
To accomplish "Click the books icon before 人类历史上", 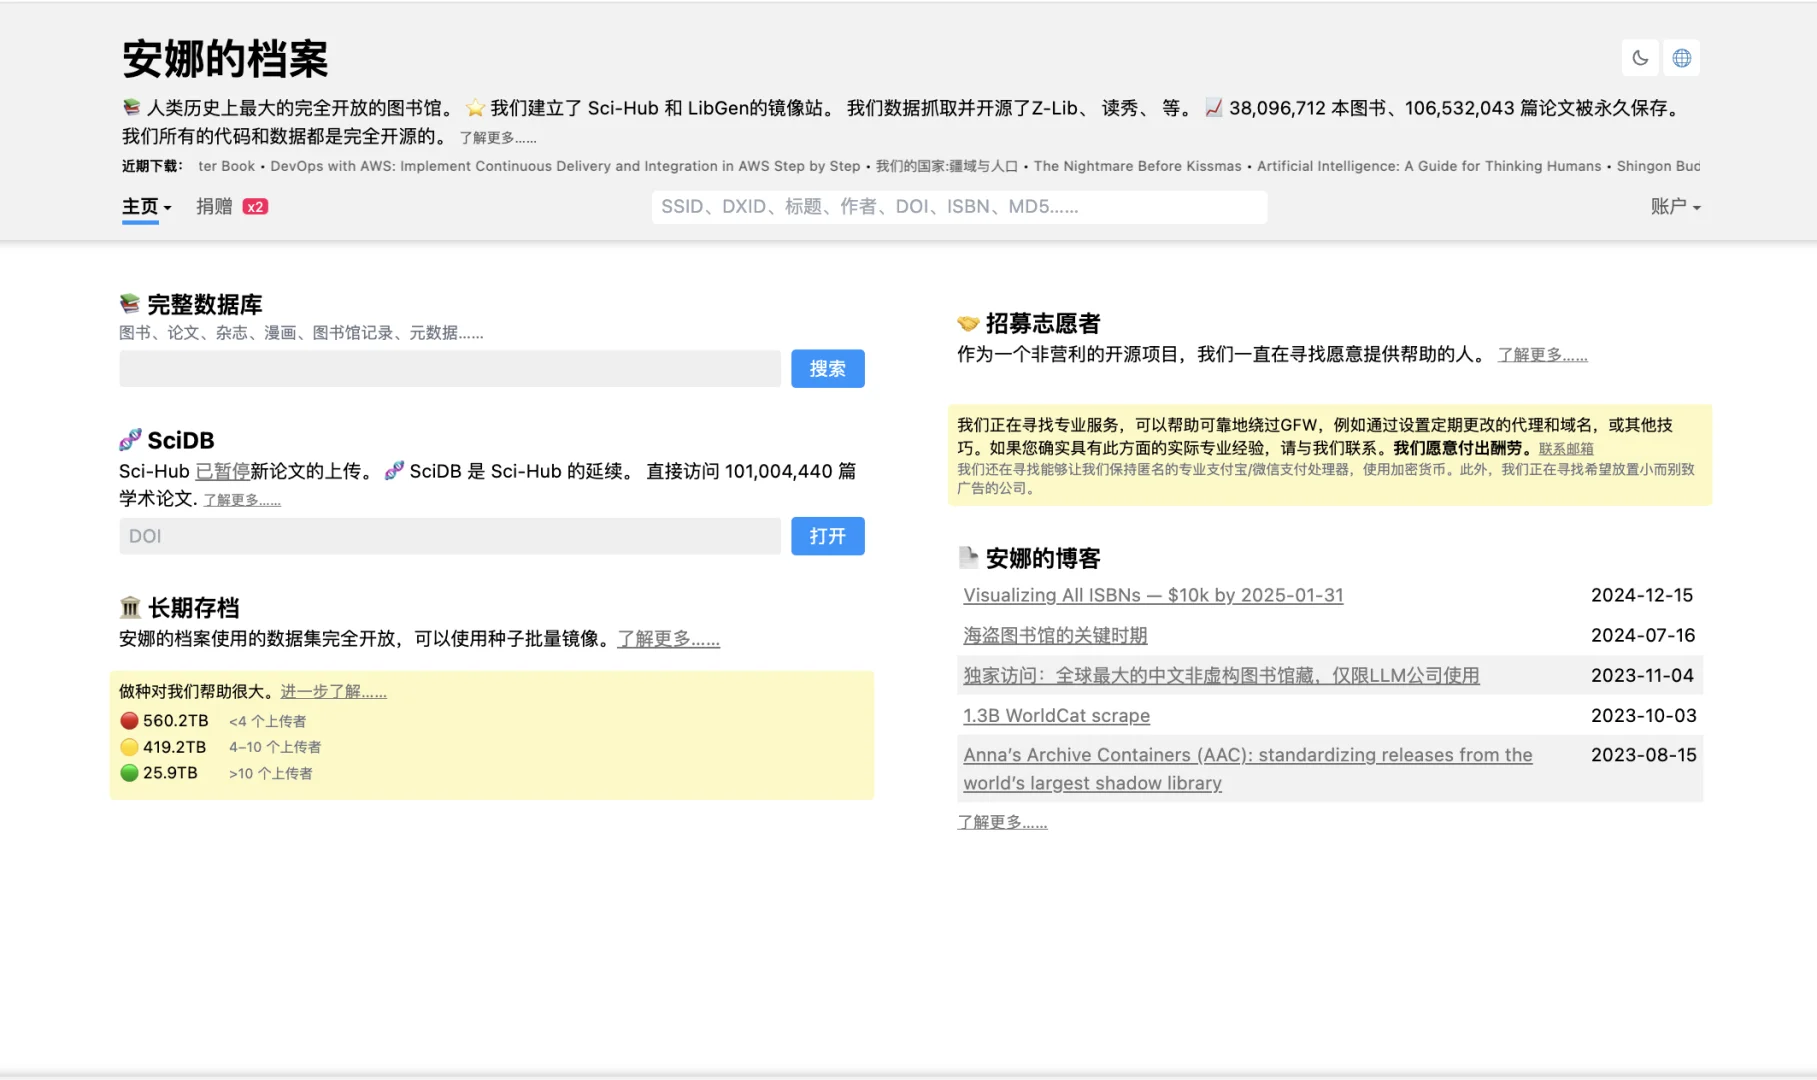I will (132, 108).
